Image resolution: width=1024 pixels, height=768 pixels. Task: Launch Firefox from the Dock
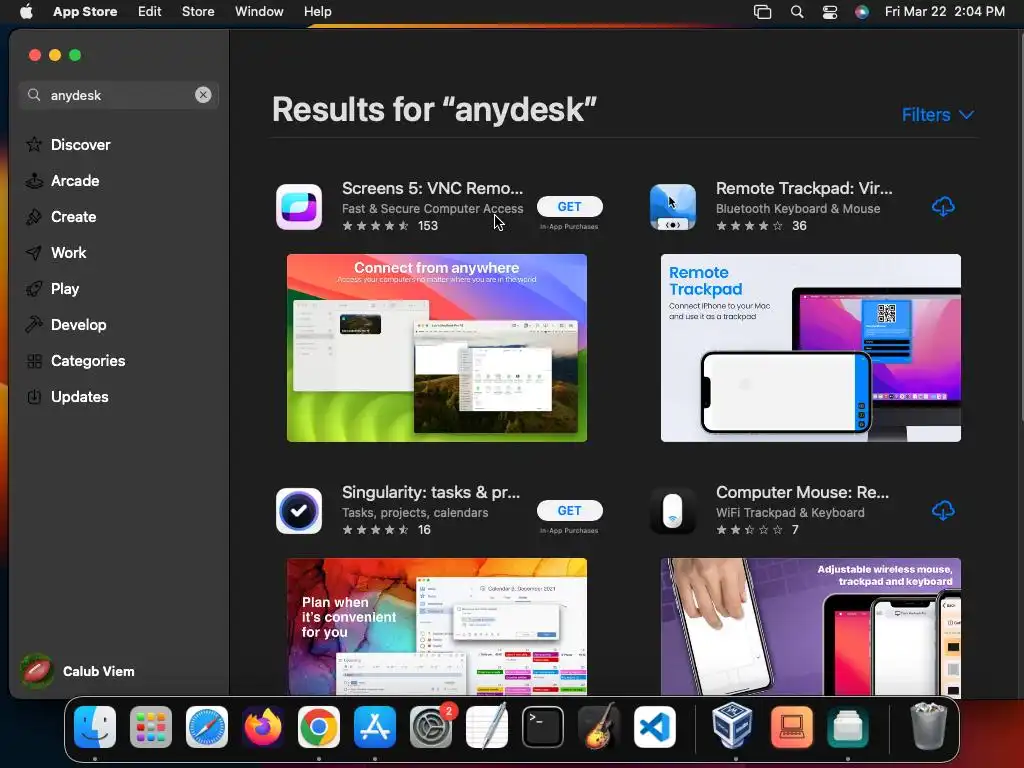[x=263, y=727]
